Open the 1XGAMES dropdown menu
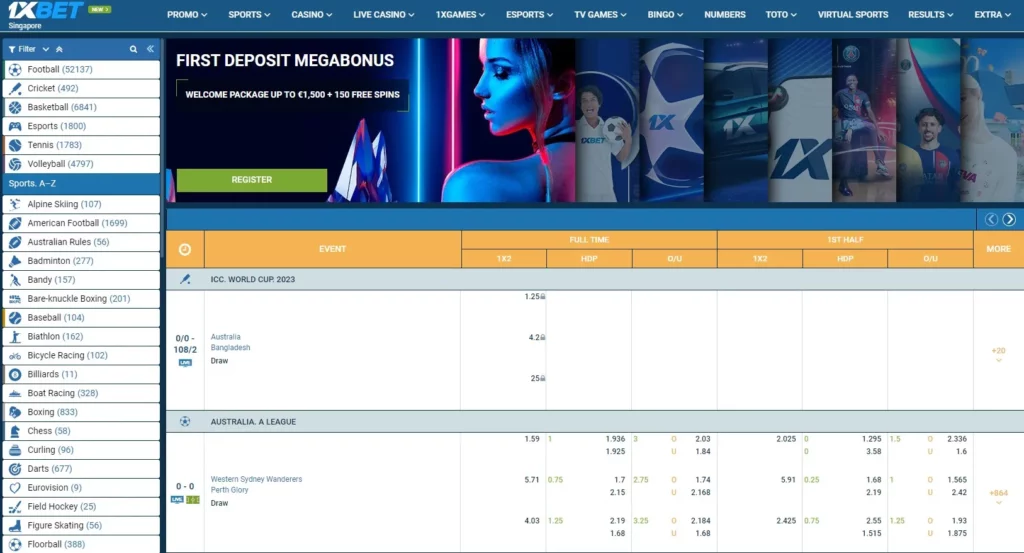The width and height of the screenshot is (1024, 553). [x=460, y=14]
